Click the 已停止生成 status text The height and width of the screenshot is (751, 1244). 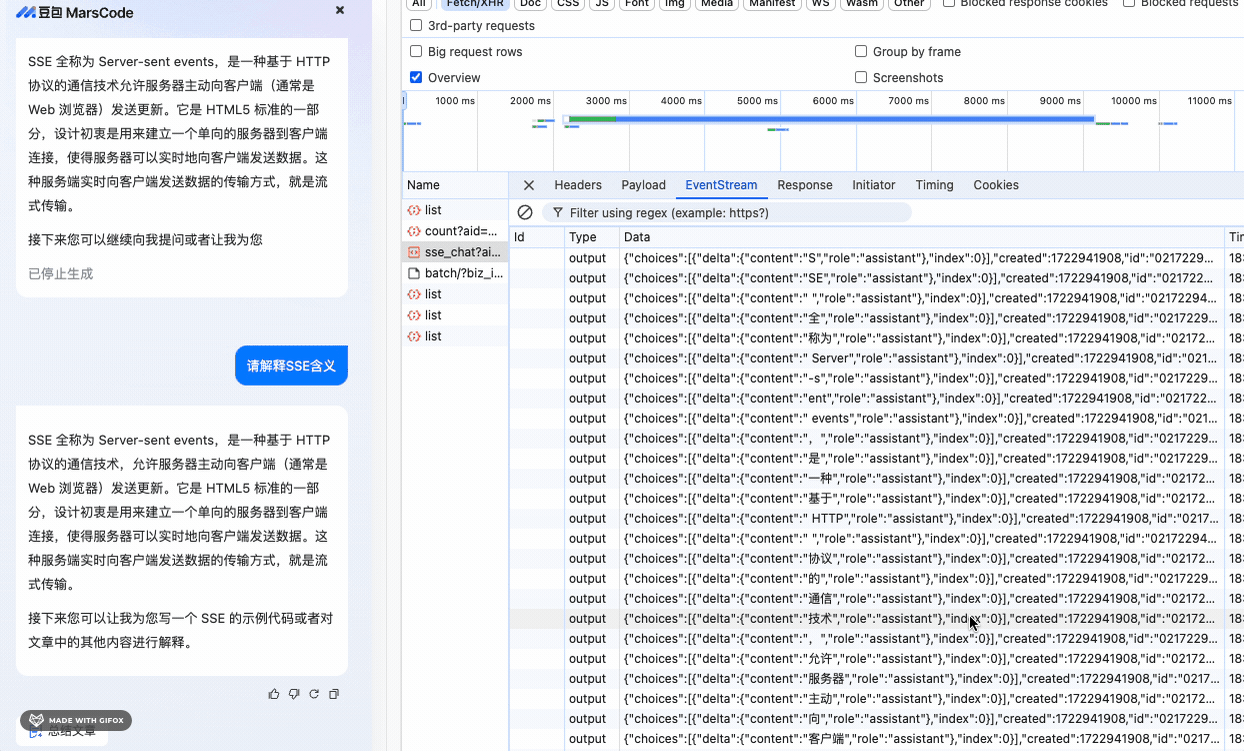click(x=60, y=273)
